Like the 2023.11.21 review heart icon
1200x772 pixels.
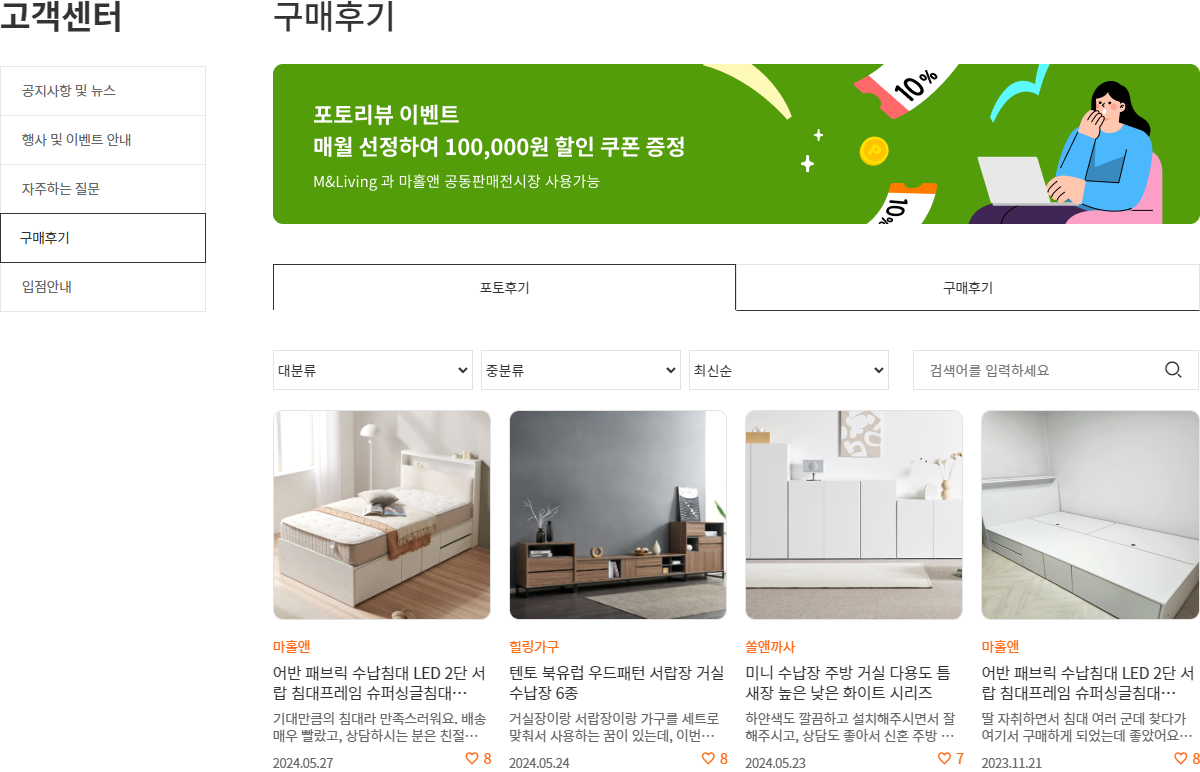[1180, 758]
